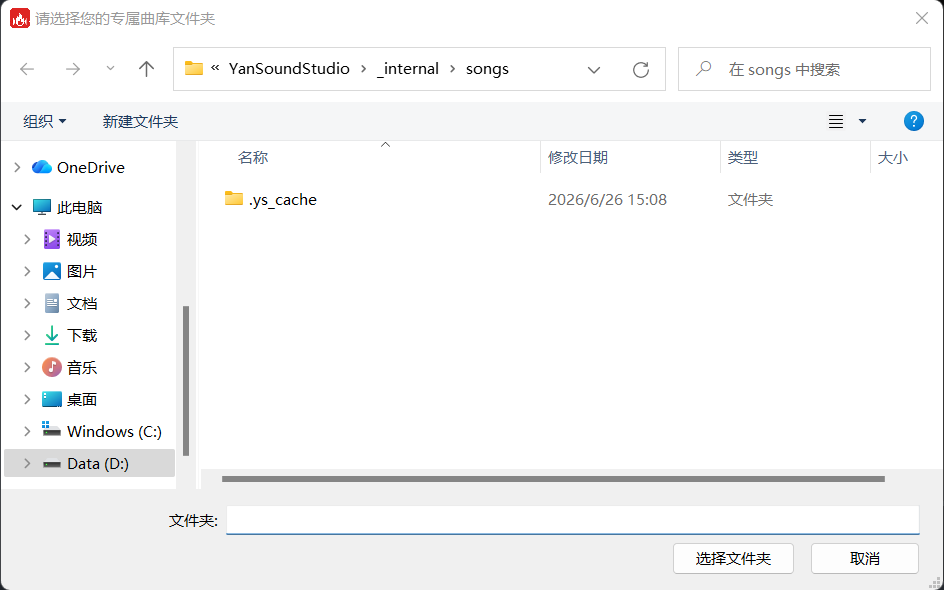Open the 音乐 folder
Image resolution: width=944 pixels, height=590 pixels.
point(82,367)
